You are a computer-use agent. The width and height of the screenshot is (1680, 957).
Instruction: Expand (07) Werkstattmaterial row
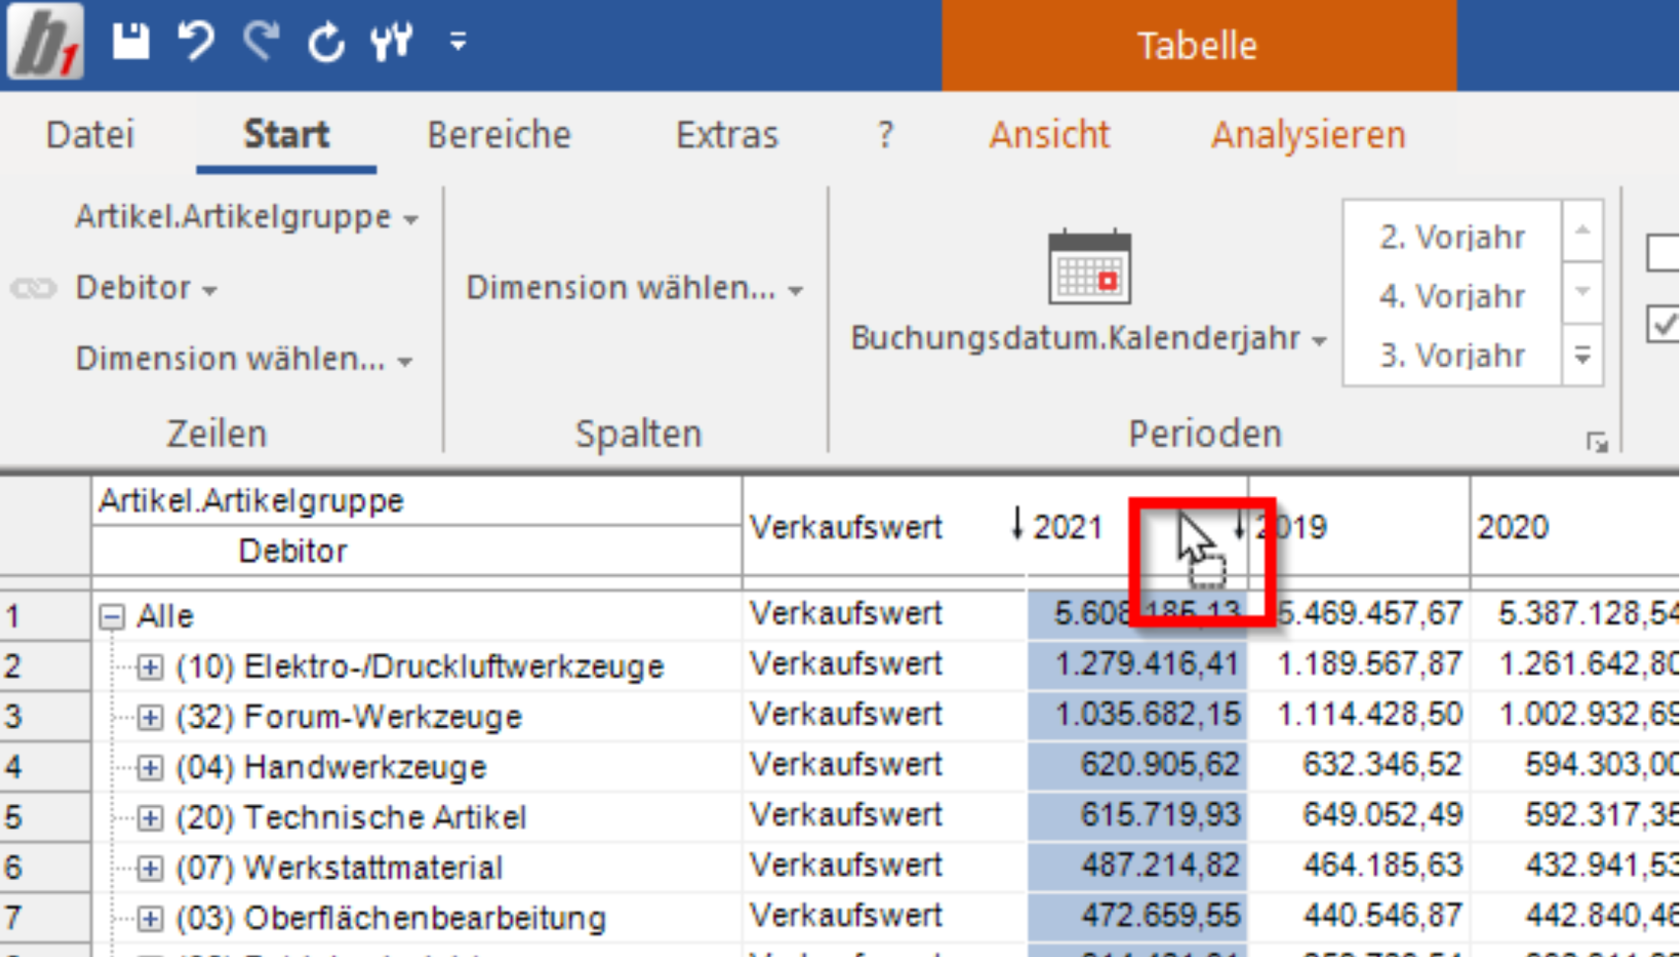(x=150, y=868)
